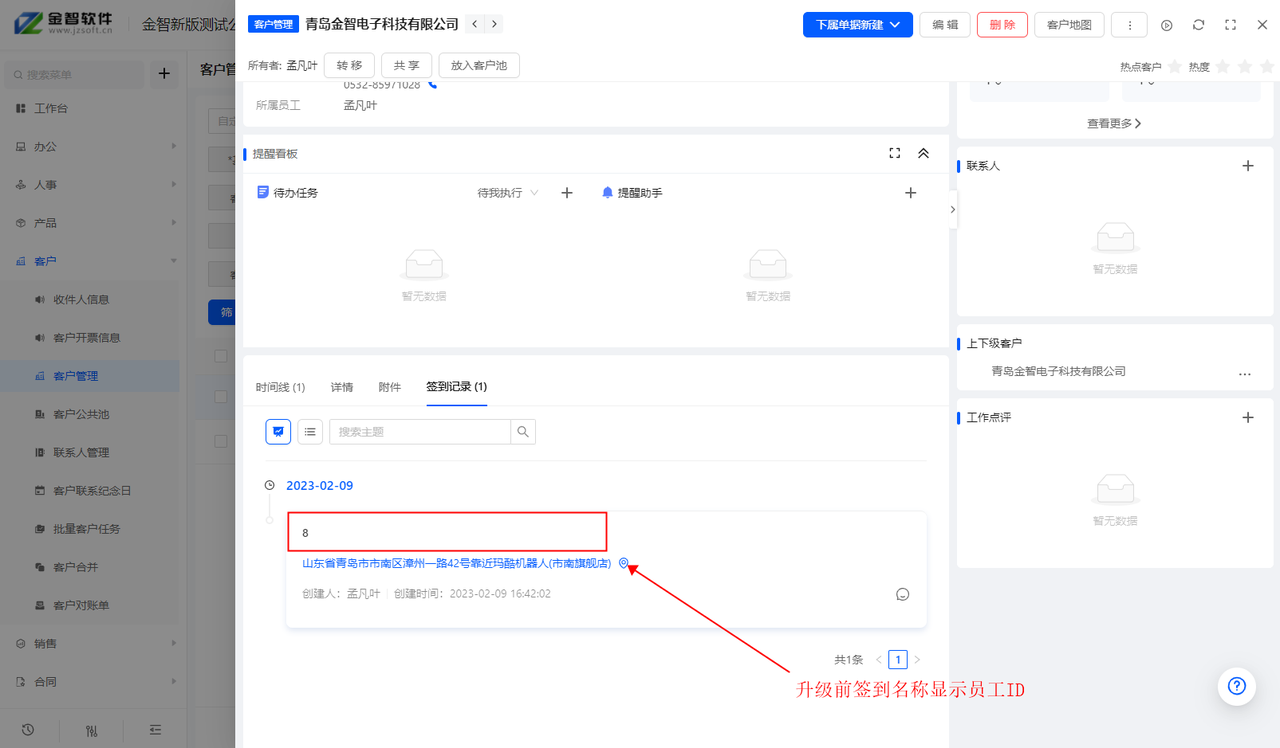Open the 待我执行 filter dropdown
Screen dimensions: 1280x748
click(508, 193)
